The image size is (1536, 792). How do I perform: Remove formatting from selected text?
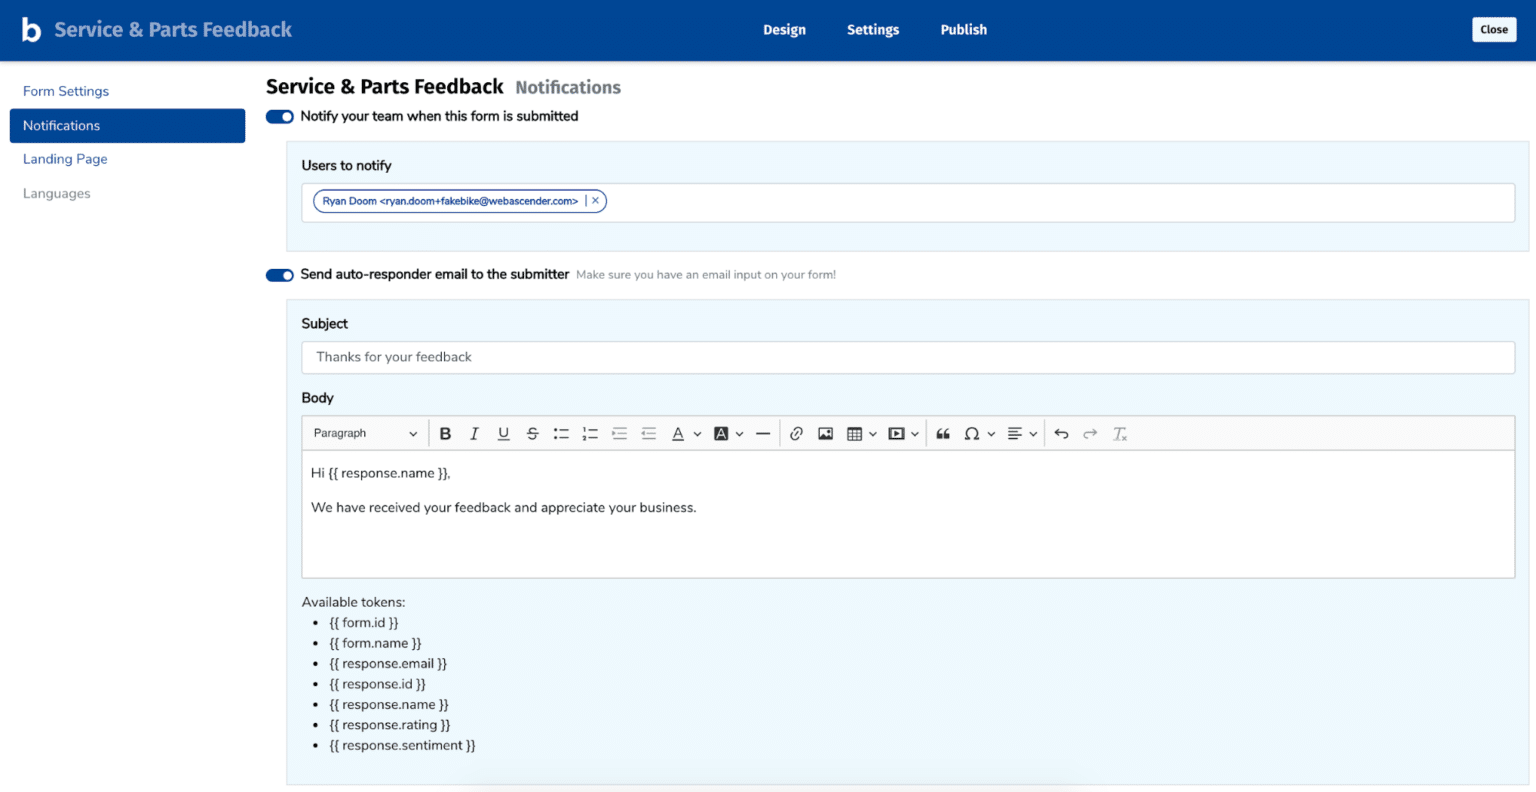(x=1119, y=434)
